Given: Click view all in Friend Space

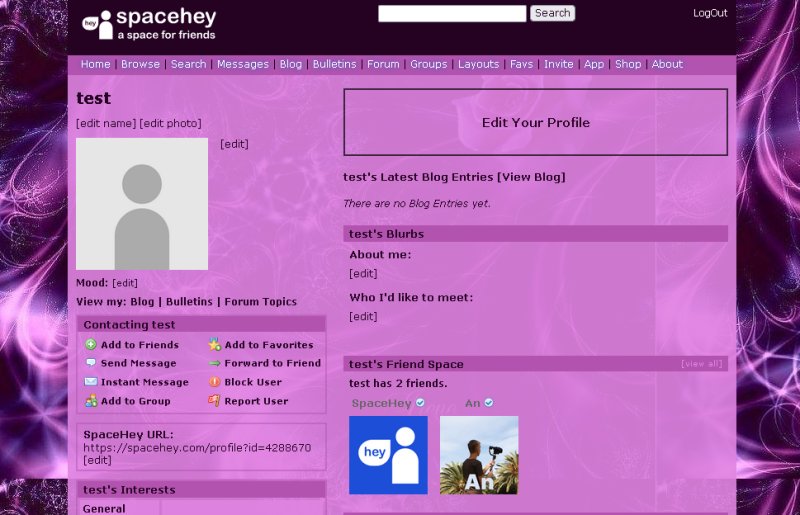Looking at the screenshot, I should pos(701,364).
